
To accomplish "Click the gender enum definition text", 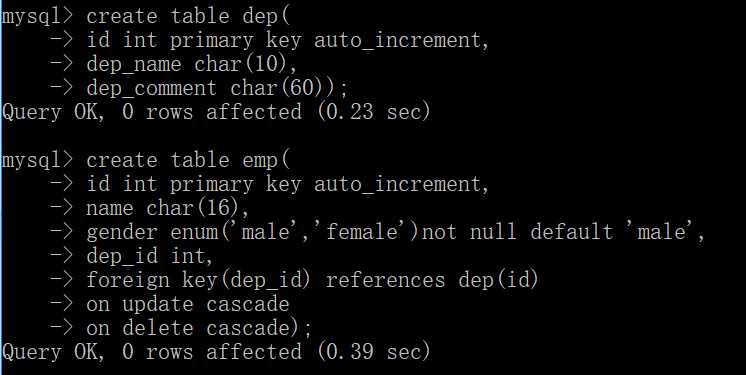I will tap(395, 232).
